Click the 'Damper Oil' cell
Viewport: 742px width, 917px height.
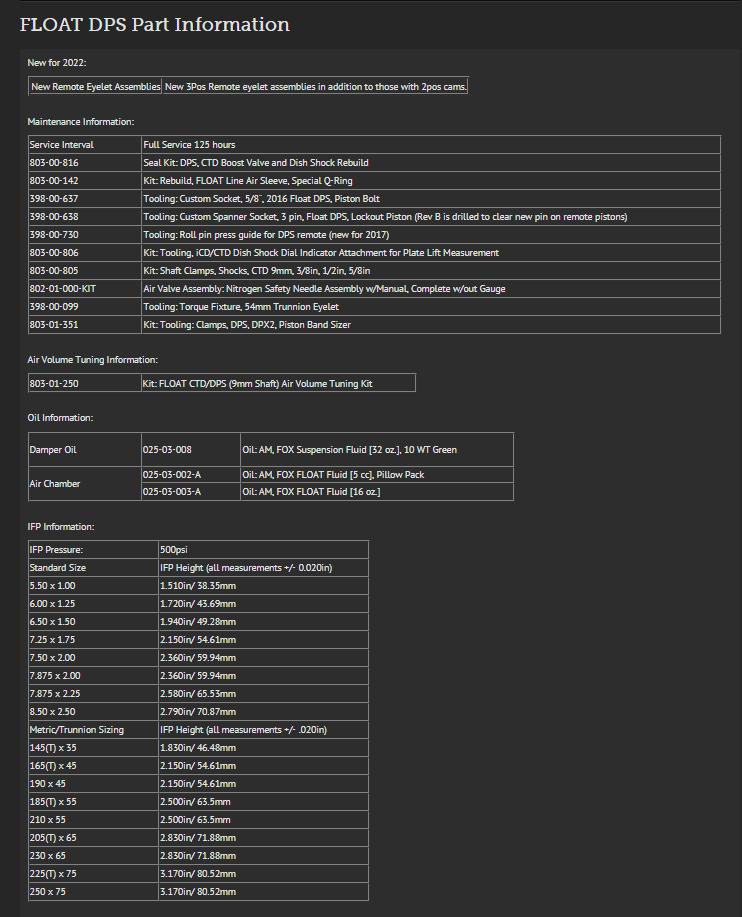click(85, 450)
